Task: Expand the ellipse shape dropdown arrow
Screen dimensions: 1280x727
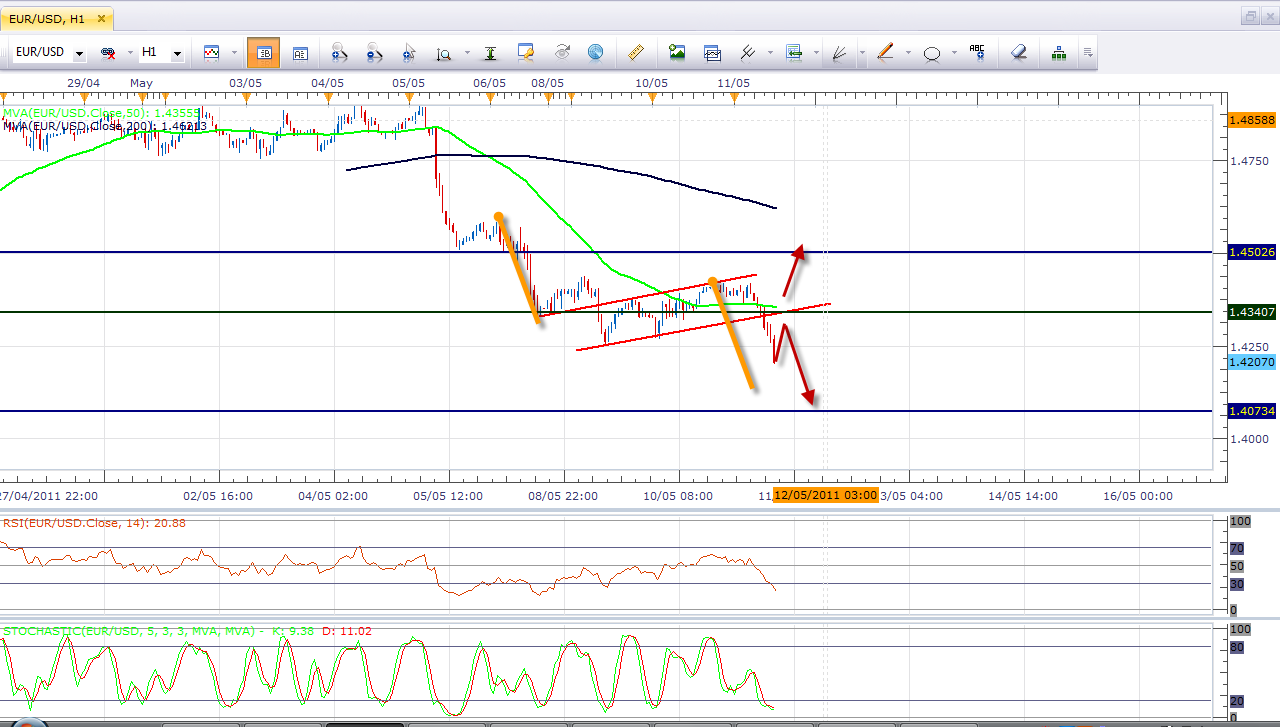Action: [x=954, y=53]
